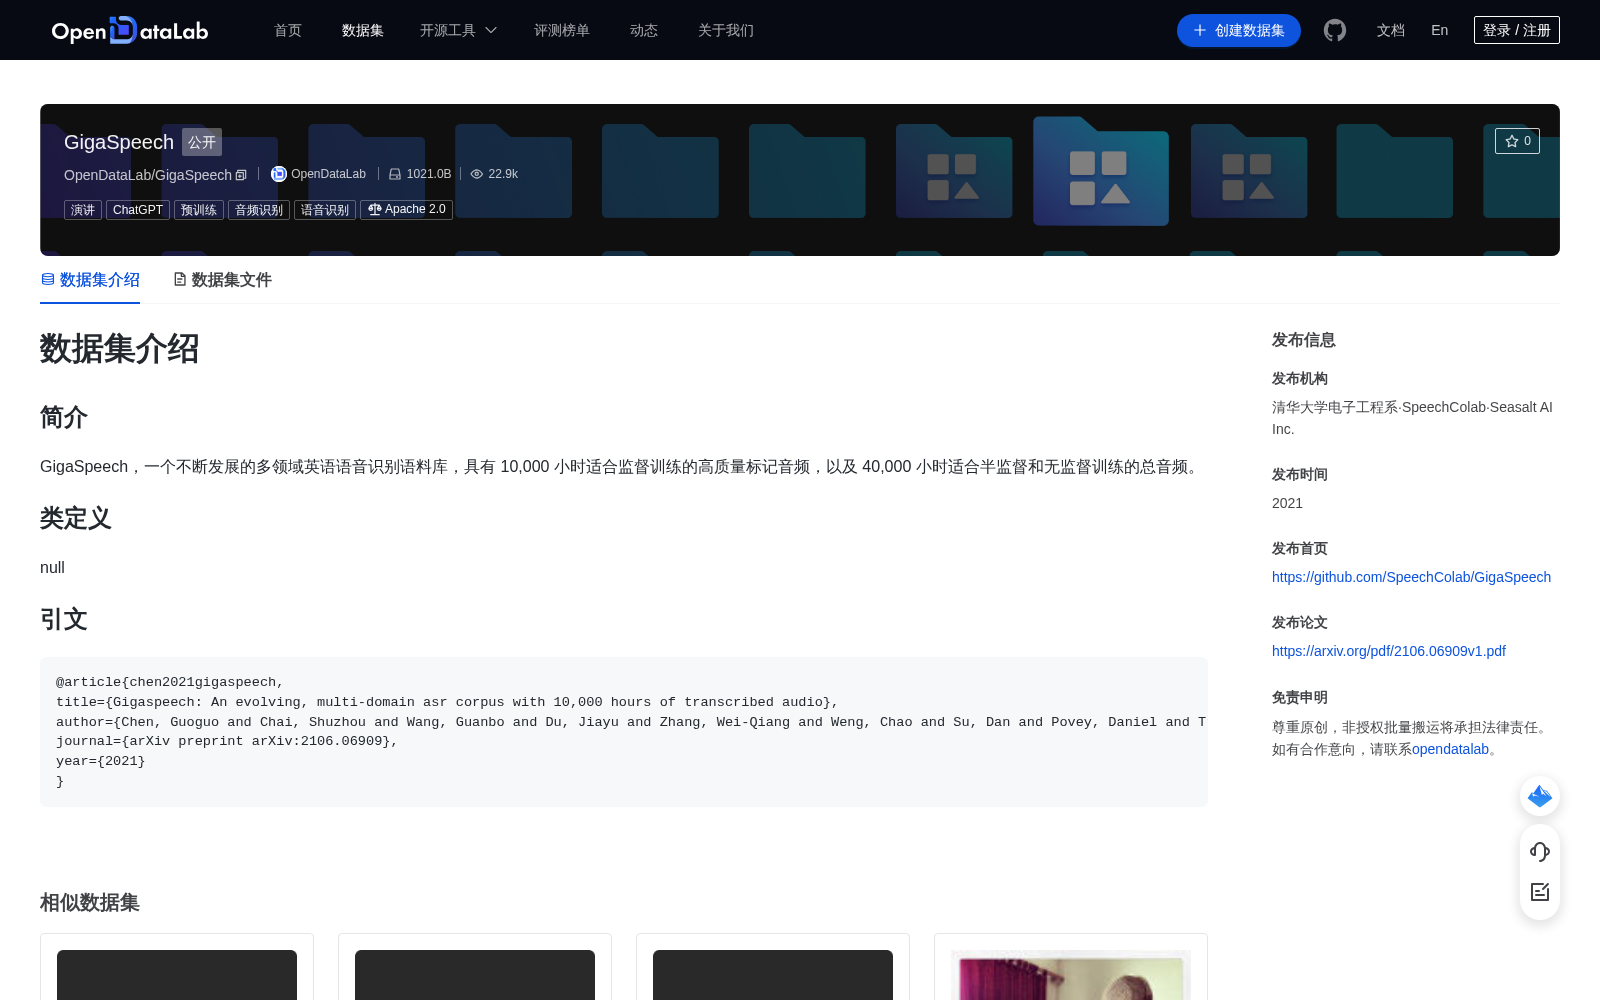Viewport: 1600px width, 1000px height.
Task: Click the 语音识别 tag
Action: [325, 210]
